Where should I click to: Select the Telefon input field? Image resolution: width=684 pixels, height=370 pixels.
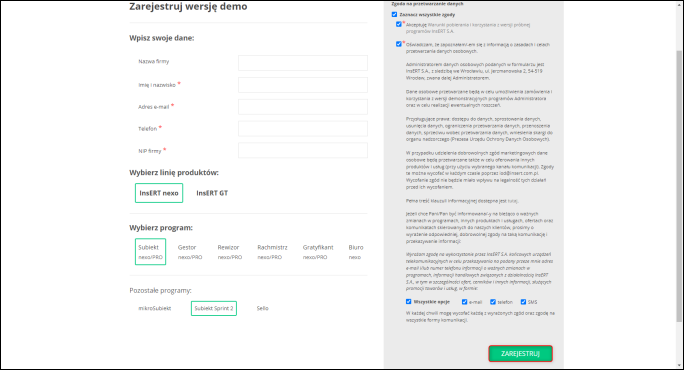(303, 128)
